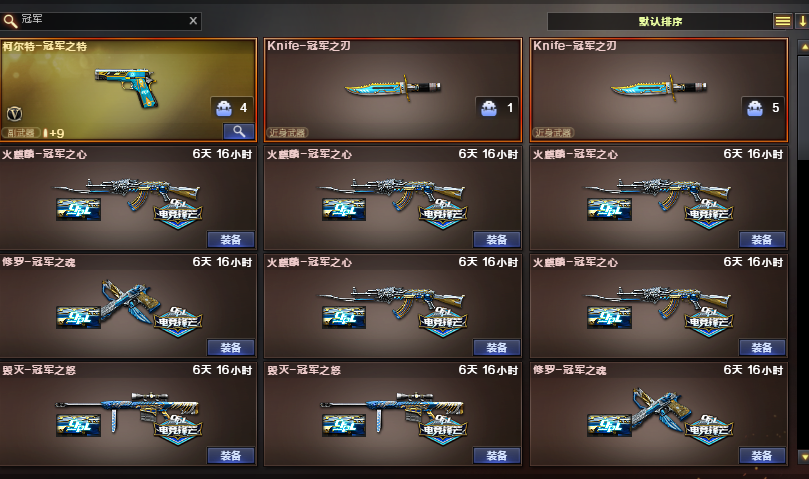Equip first 火麒麟-冠军之心 in second row via 装备

pyautogui.click(x=231, y=240)
